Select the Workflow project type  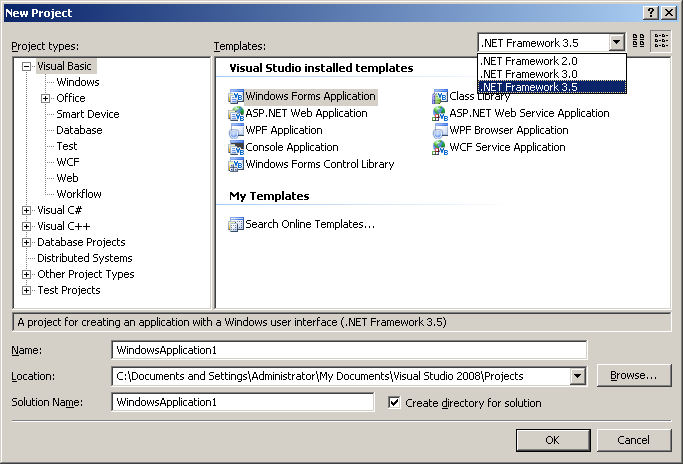click(x=79, y=194)
